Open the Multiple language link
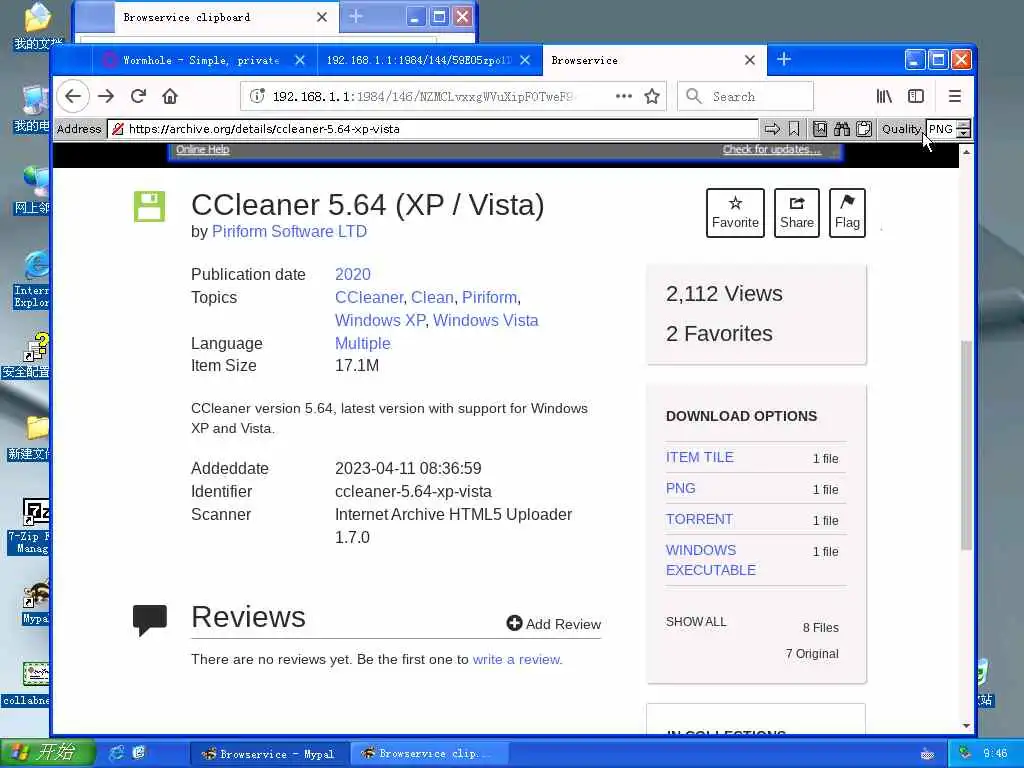 pos(362,344)
